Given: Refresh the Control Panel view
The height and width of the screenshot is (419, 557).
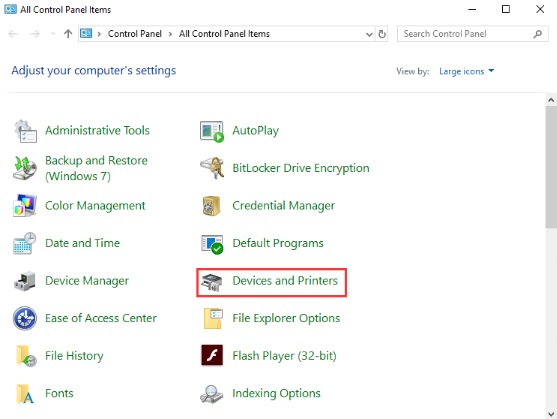Looking at the screenshot, I should pyautogui.click(x=382, y=34).
